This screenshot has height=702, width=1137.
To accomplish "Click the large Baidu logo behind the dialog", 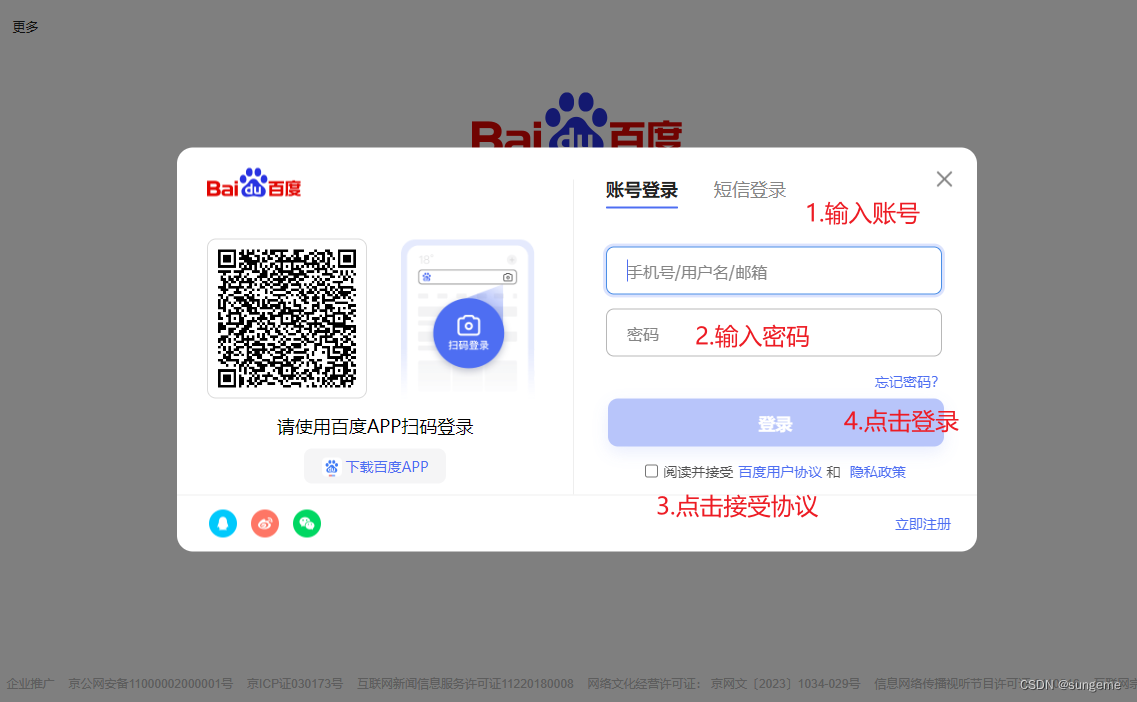I will click(576, 120).
